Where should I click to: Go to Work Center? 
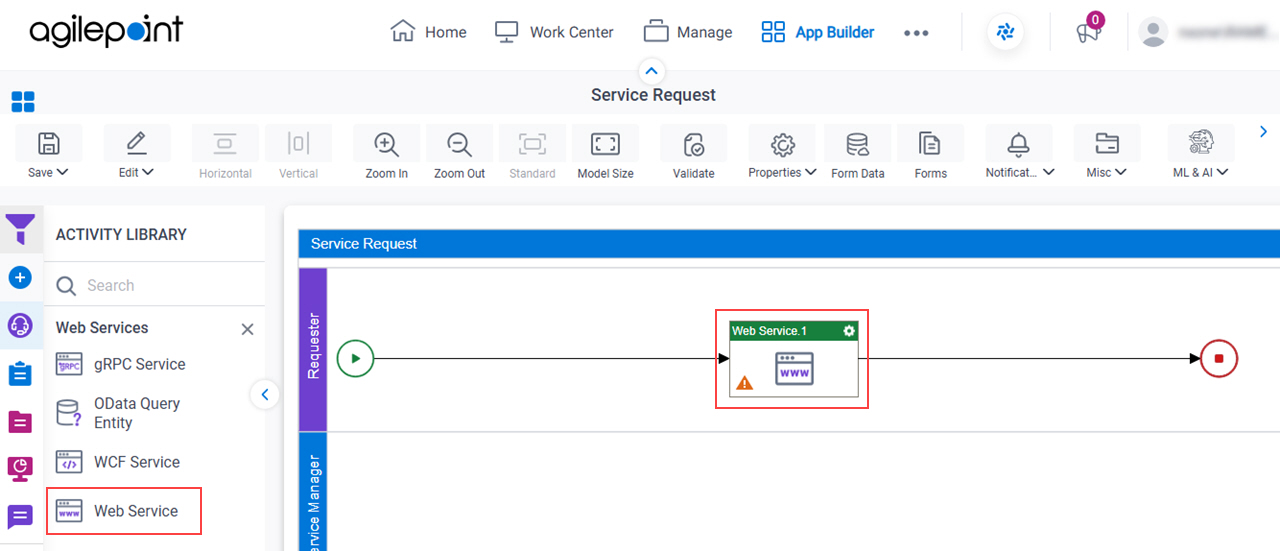554,32
